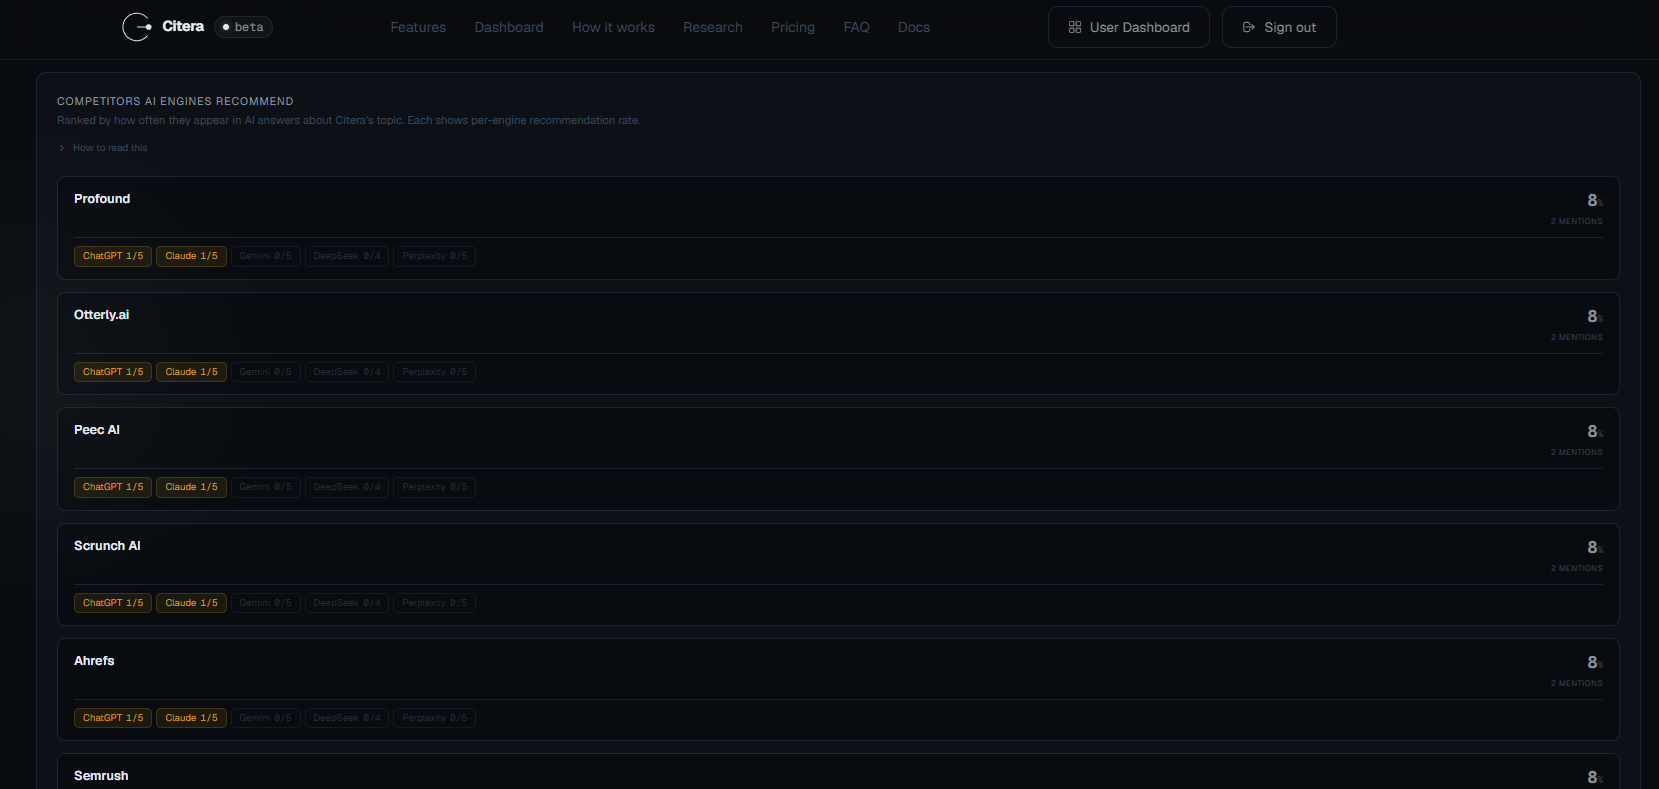
Task: Click ChatGPT 1/5 chip in Otterly.ai card
Action: pyautogui.click(x=113, y=372)
